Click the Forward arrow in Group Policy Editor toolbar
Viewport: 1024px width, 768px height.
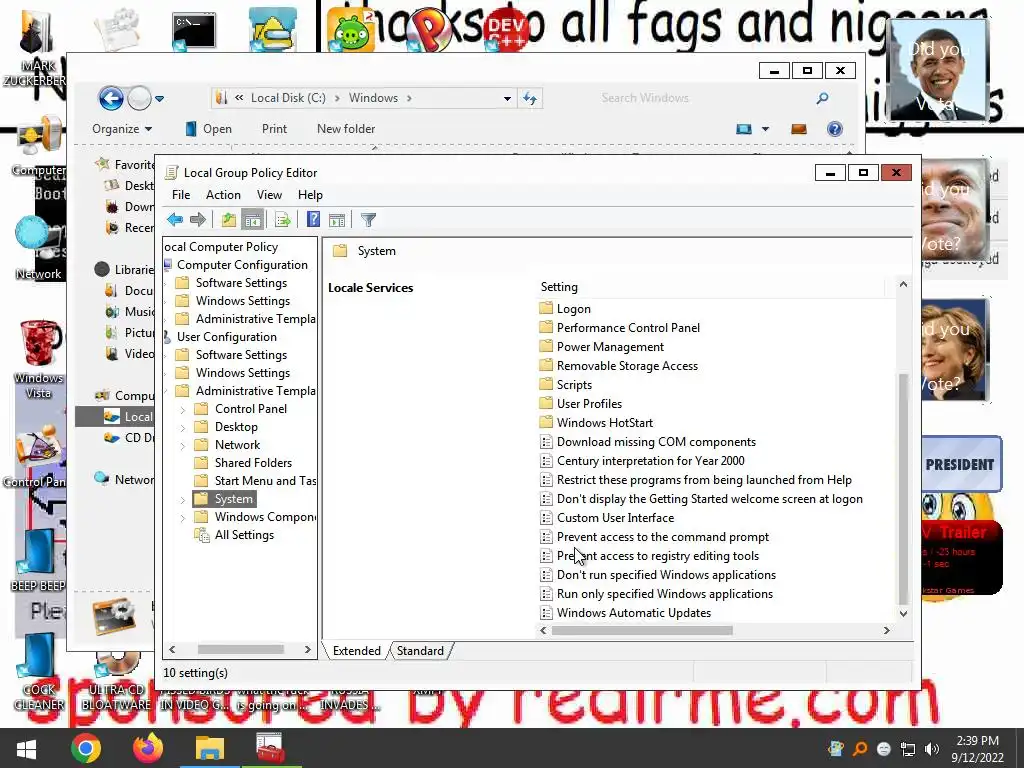(x=197, y=219)
